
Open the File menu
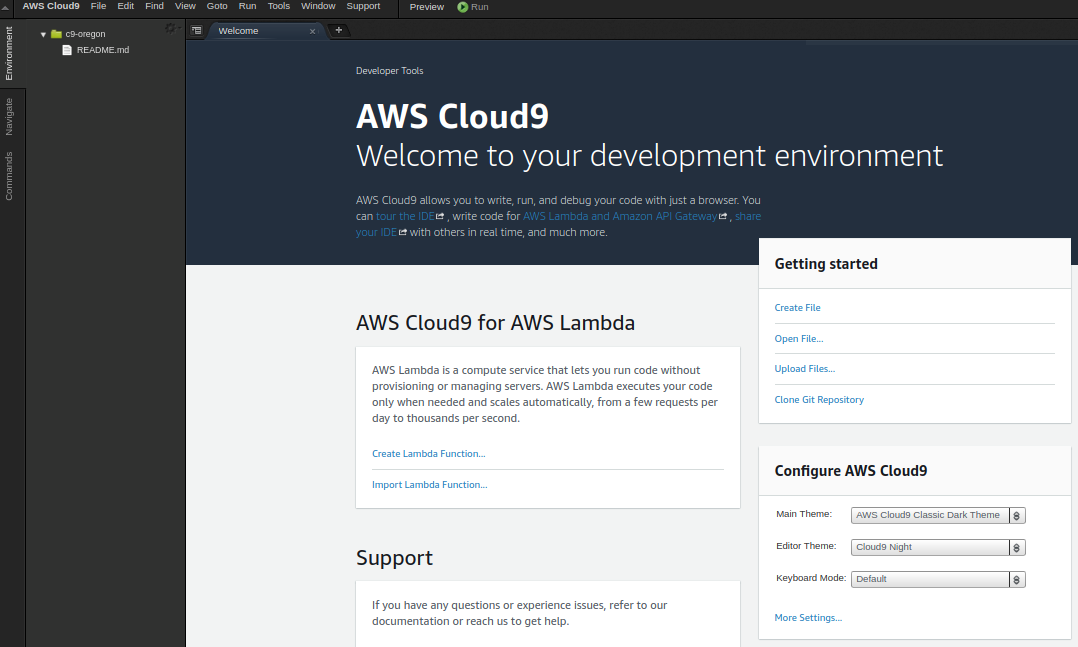pos(98,6)
